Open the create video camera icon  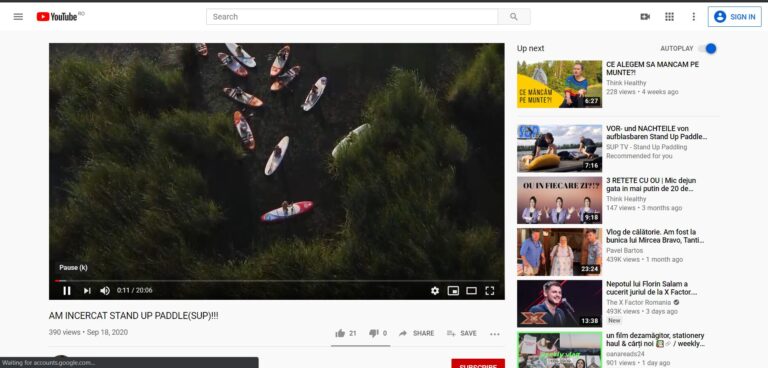pos(645,17)
